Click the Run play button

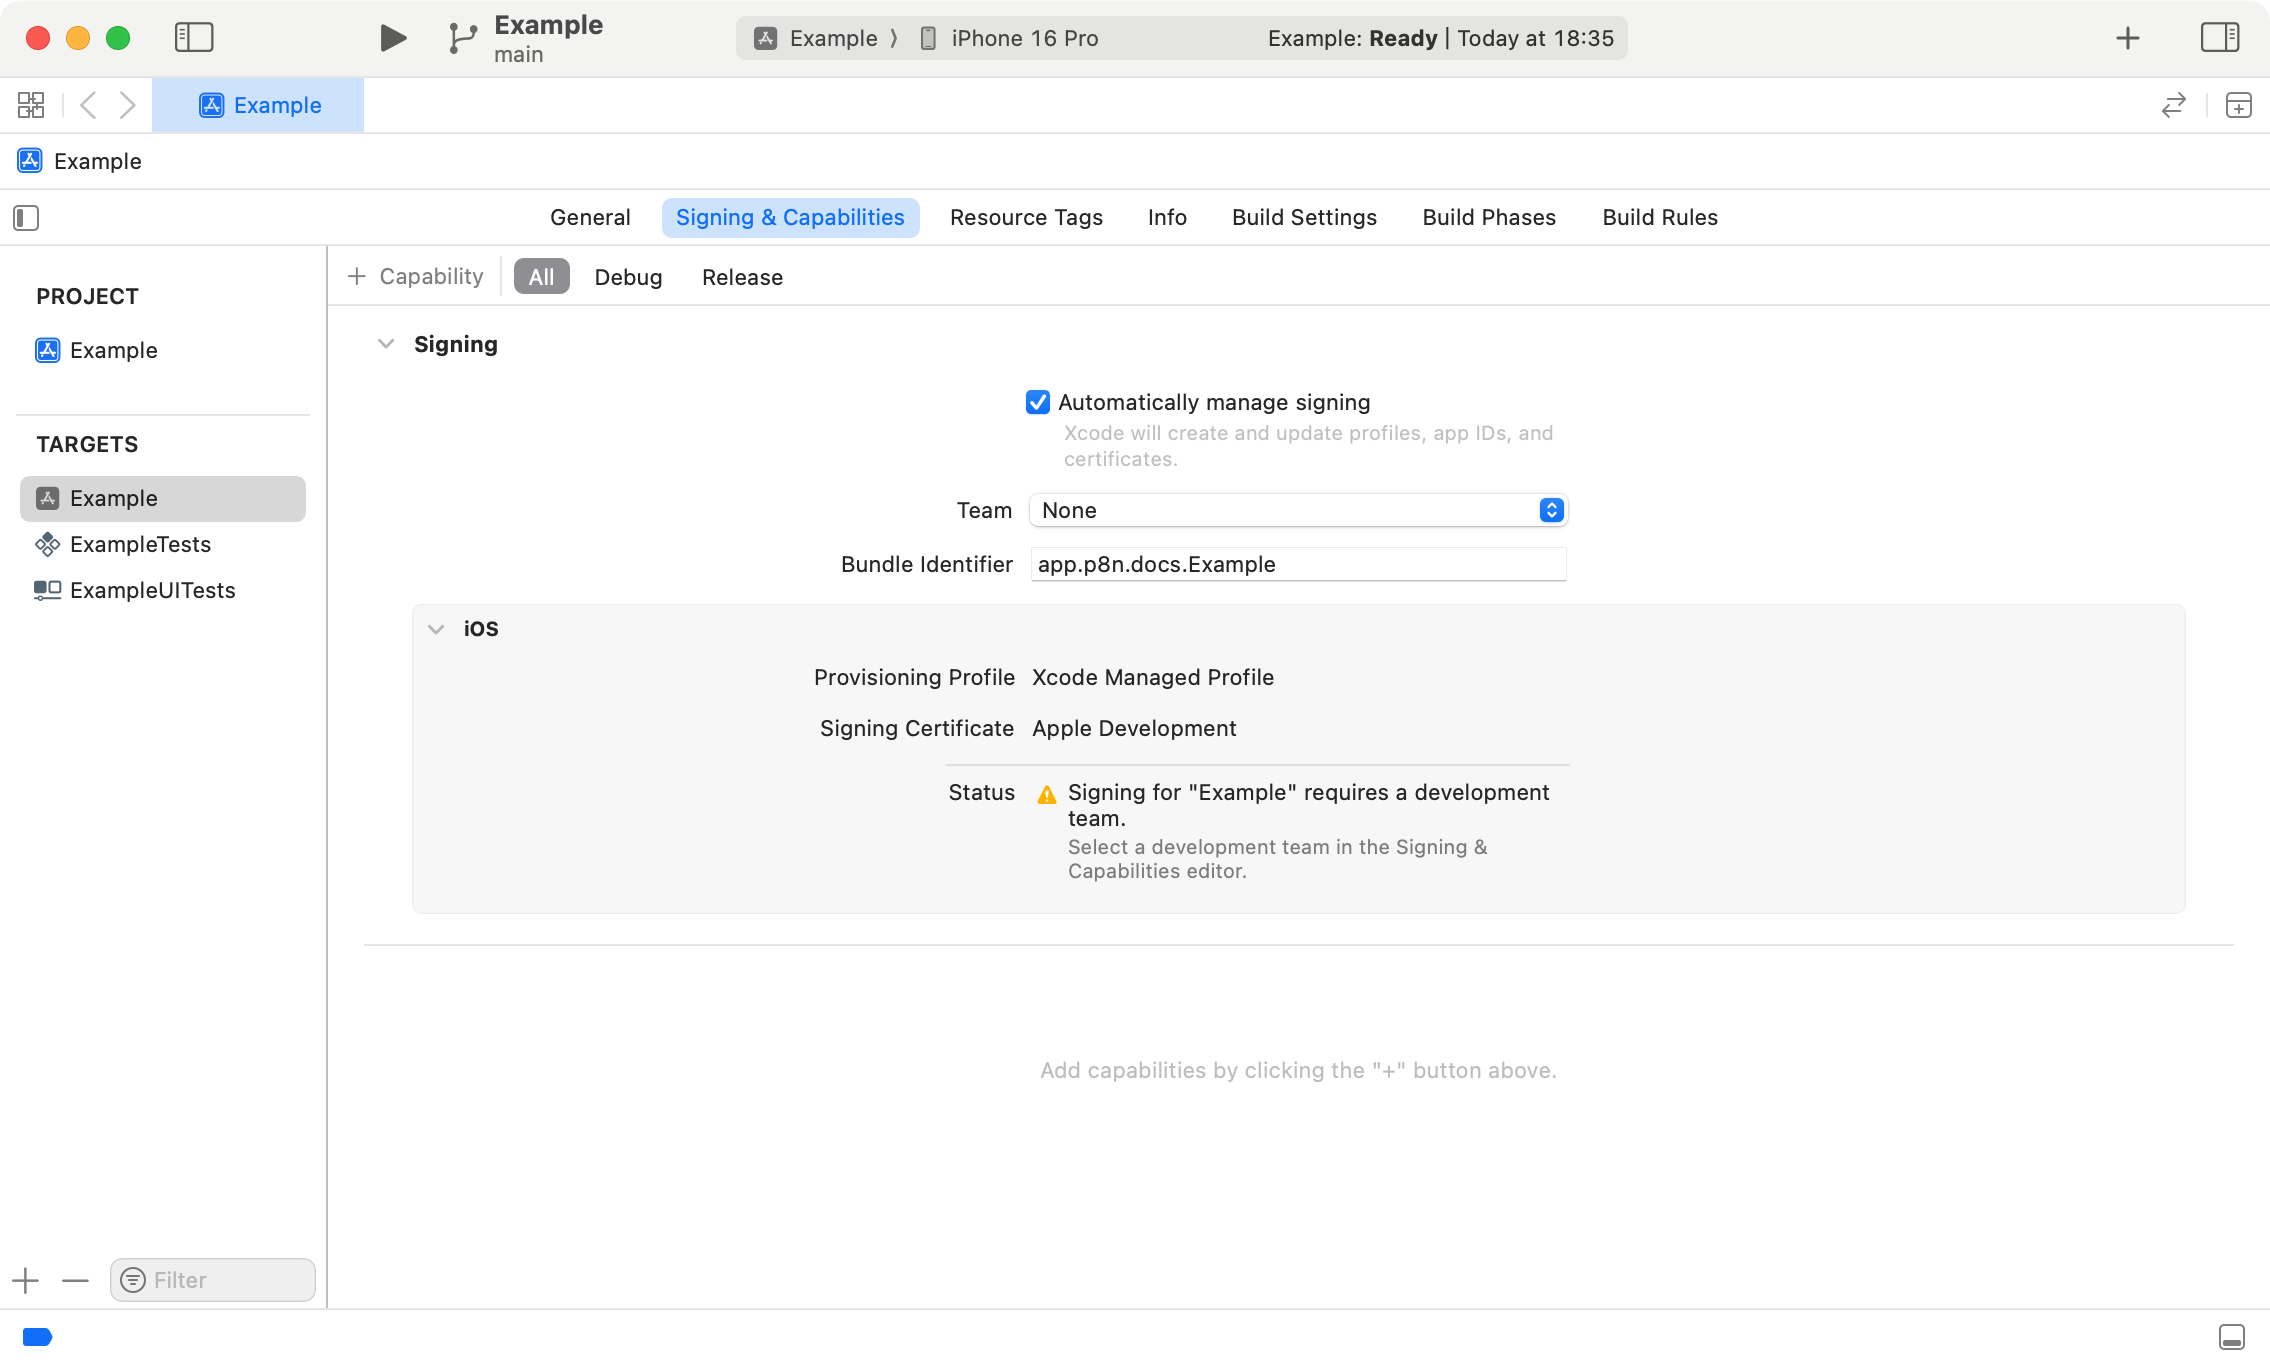pyautogui.click(x=393, y=38)
